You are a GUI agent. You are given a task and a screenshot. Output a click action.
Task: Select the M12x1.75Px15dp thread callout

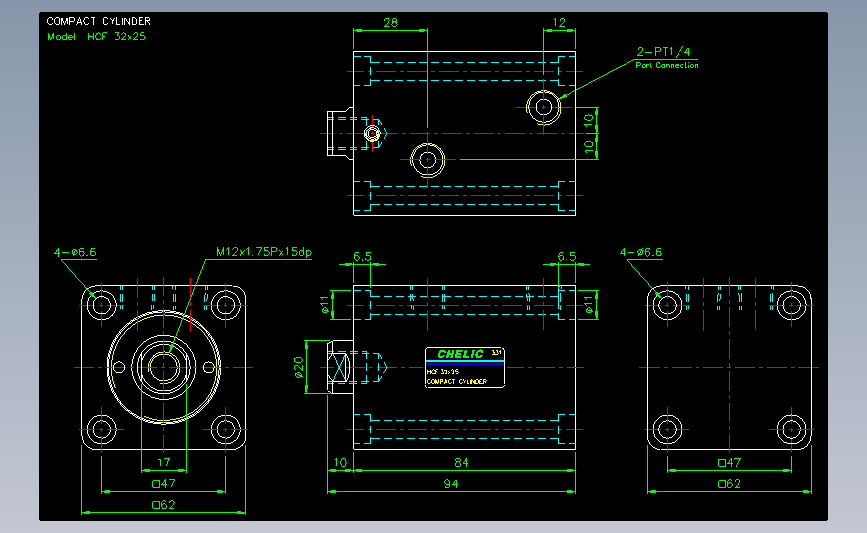(264, 252)
